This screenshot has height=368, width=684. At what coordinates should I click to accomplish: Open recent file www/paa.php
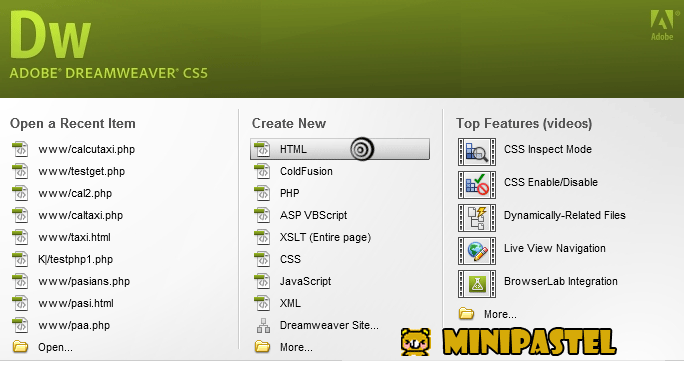pos(74,325)
